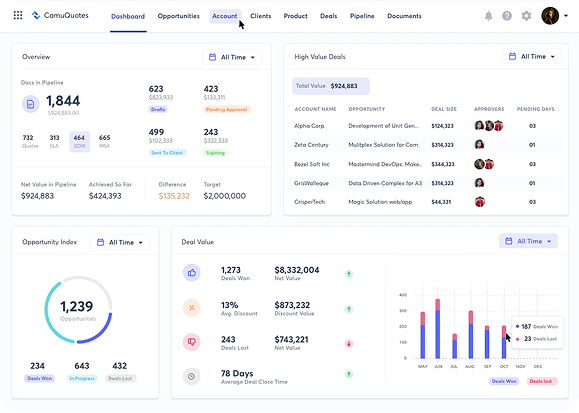Click the notifications bell icon
This screenshot has height=413, width=579.
[x=488, y=16]
